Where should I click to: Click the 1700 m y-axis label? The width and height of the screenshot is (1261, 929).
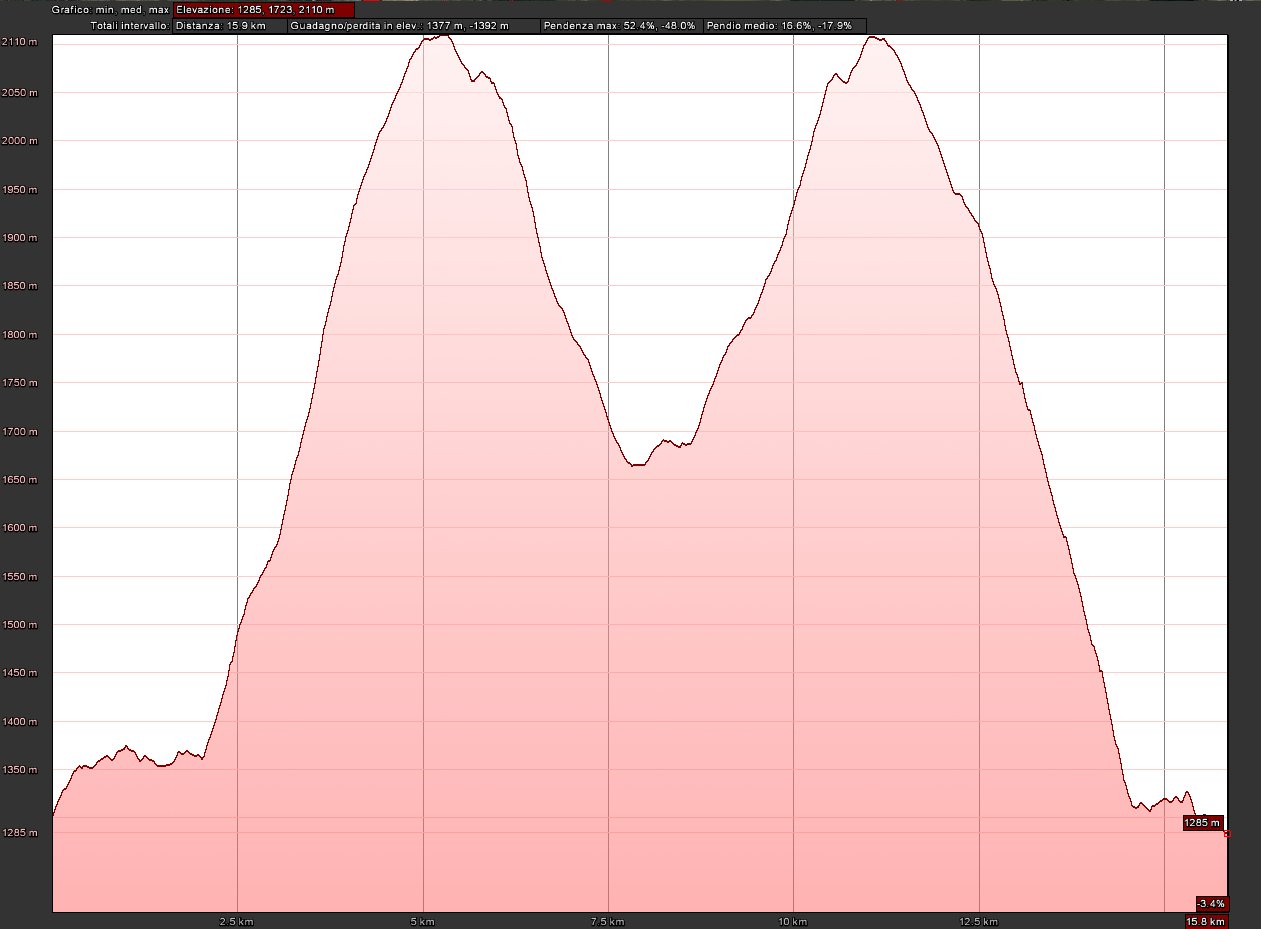point(19,432)
